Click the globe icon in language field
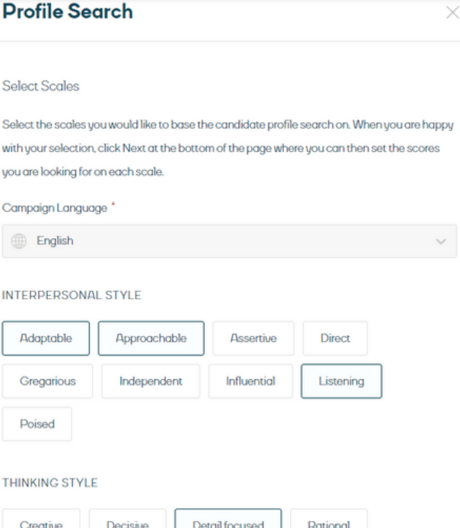The height and width of the screenshot is (528, 460). point(19,241)
